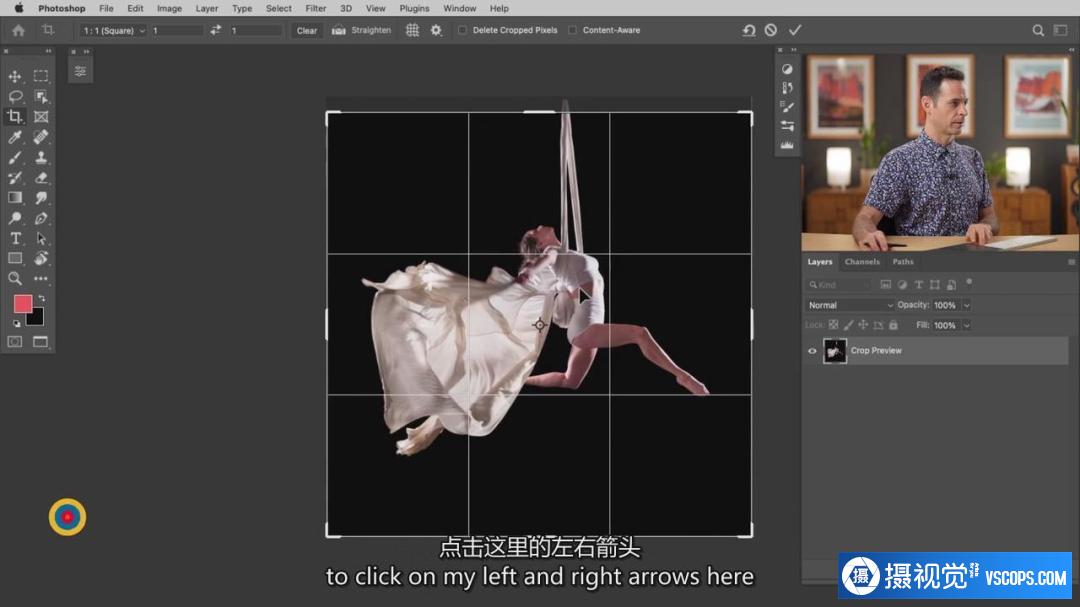
Task: Open the Normal blend mode dropdown
Action: [x=849, y=305]
